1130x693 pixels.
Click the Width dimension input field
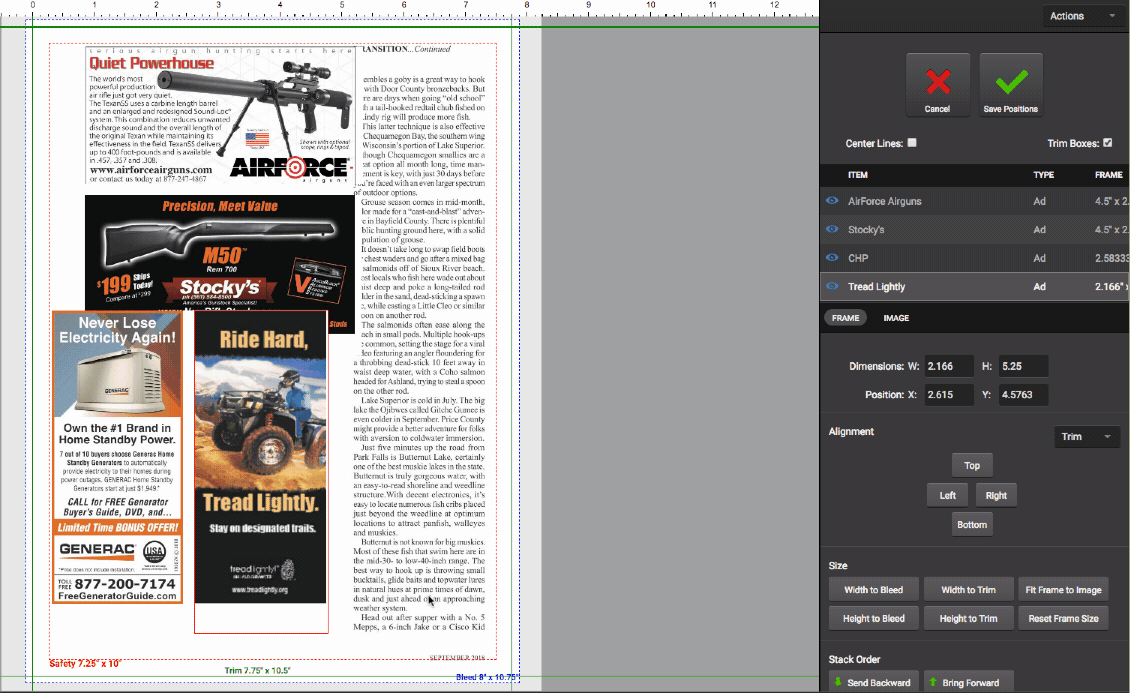click(x=949, y=366)
